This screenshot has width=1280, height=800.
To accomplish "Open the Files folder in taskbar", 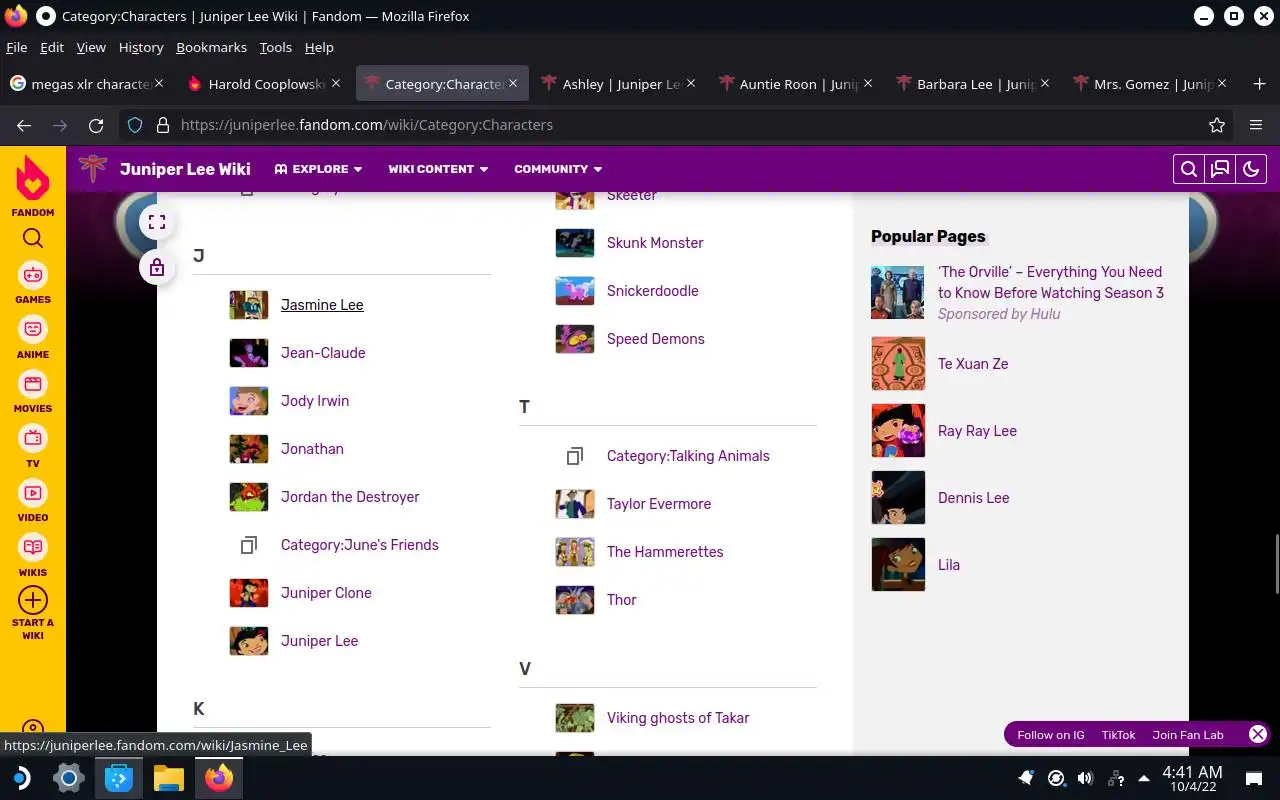I will click(x=169, y=778).
